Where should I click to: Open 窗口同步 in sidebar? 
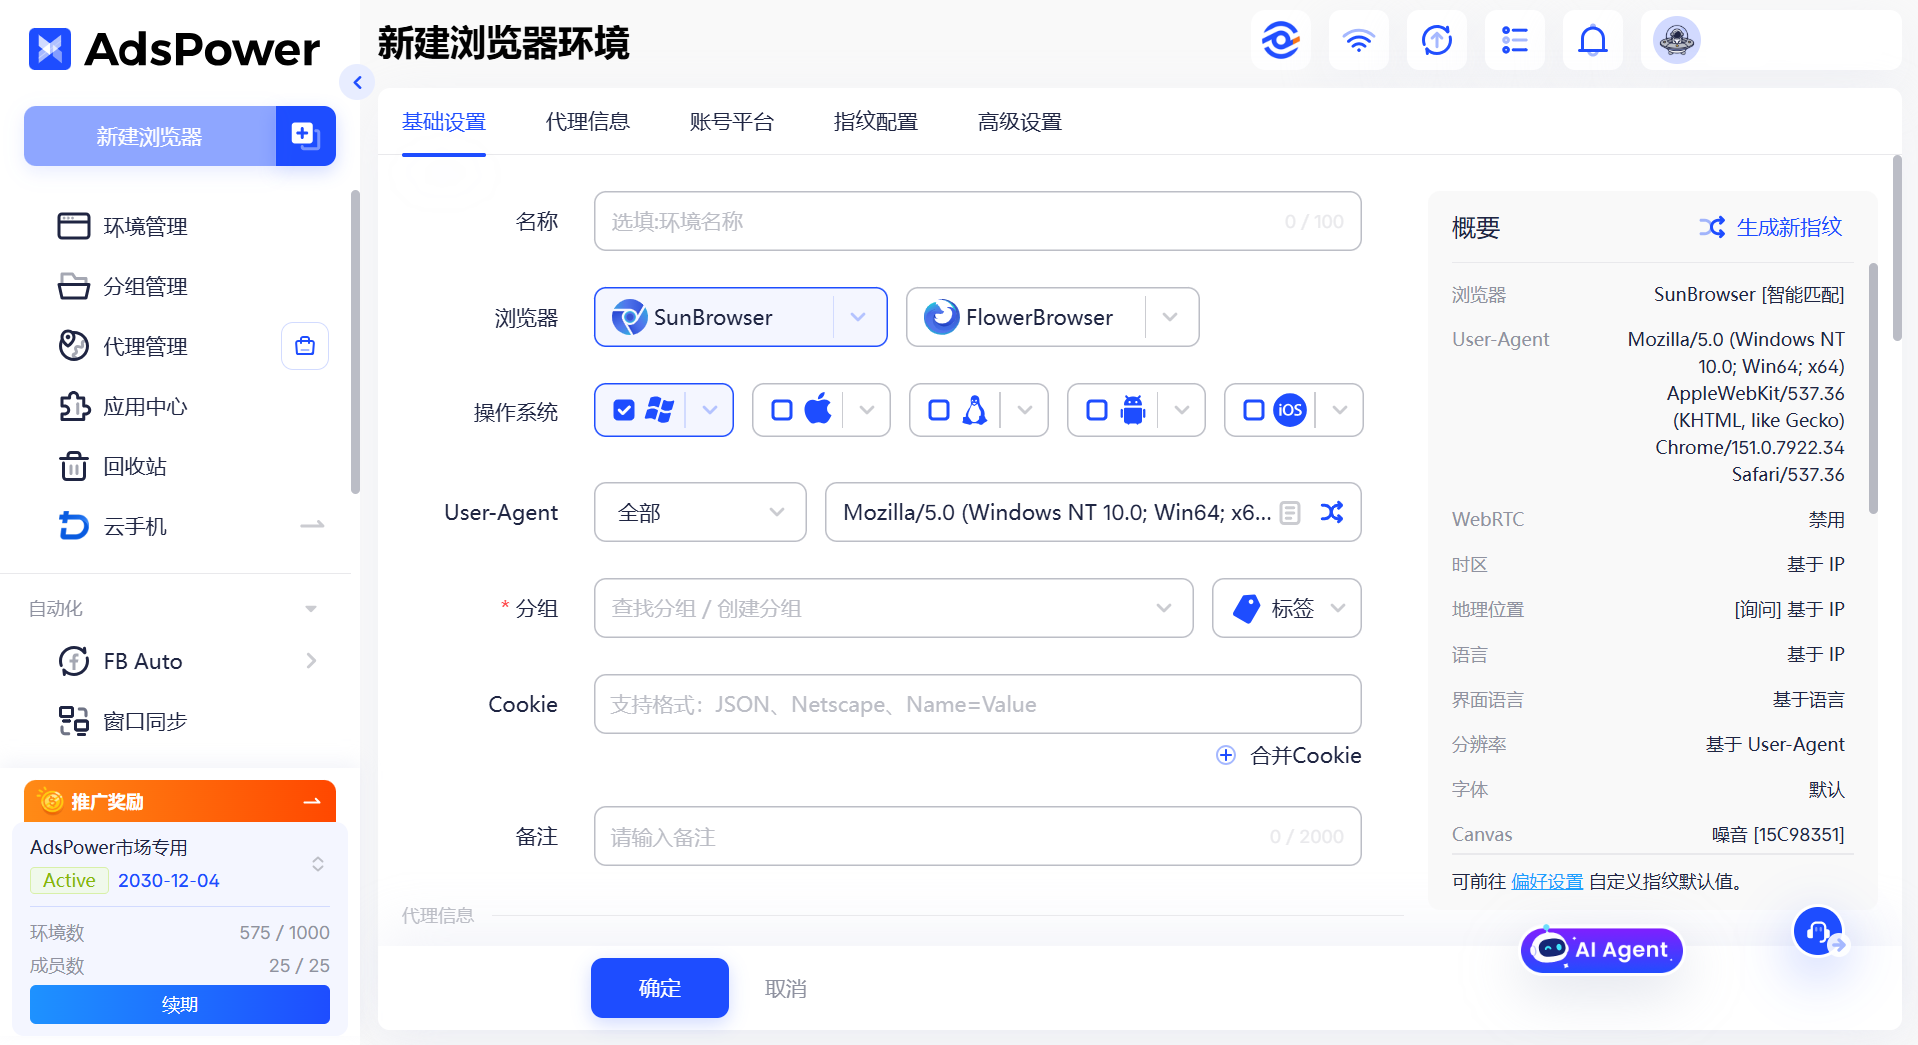click(145, 721)
